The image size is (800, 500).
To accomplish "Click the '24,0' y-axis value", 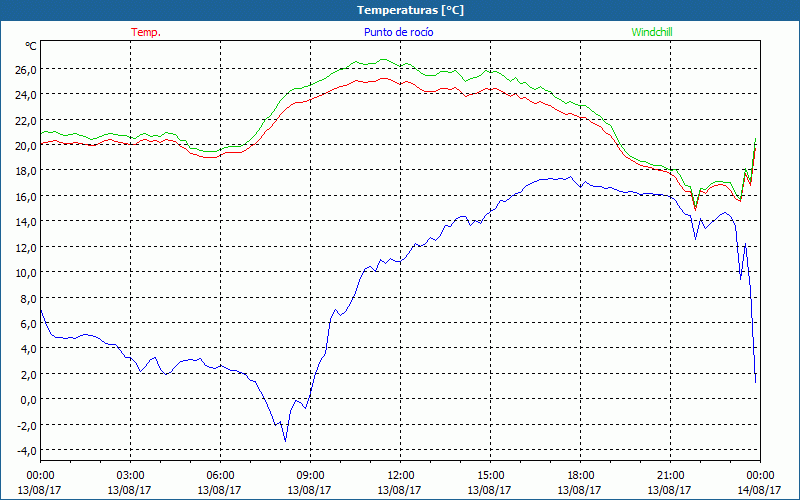I will (26, 95).
